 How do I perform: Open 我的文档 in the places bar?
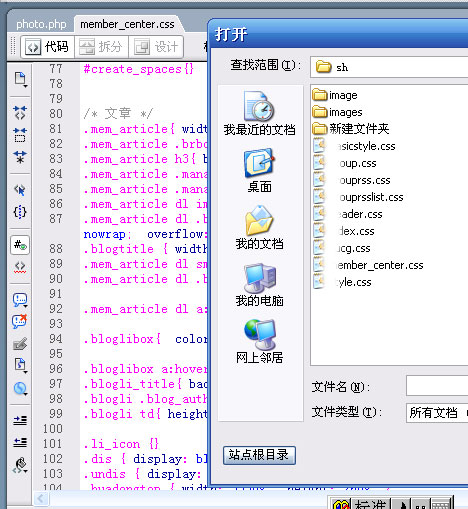(259, 227)
